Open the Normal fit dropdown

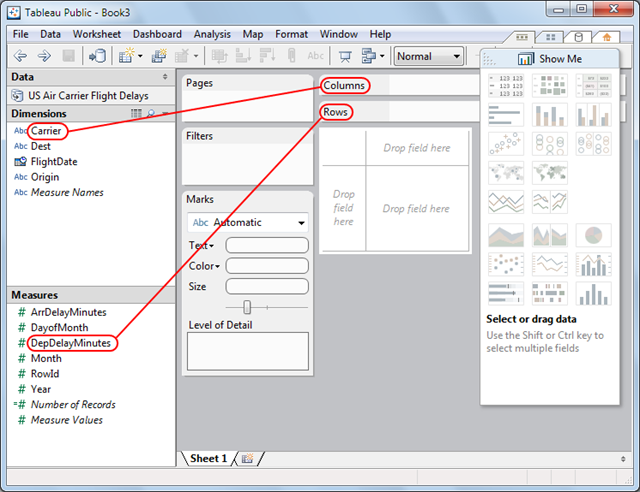click(x=429, y=56)
